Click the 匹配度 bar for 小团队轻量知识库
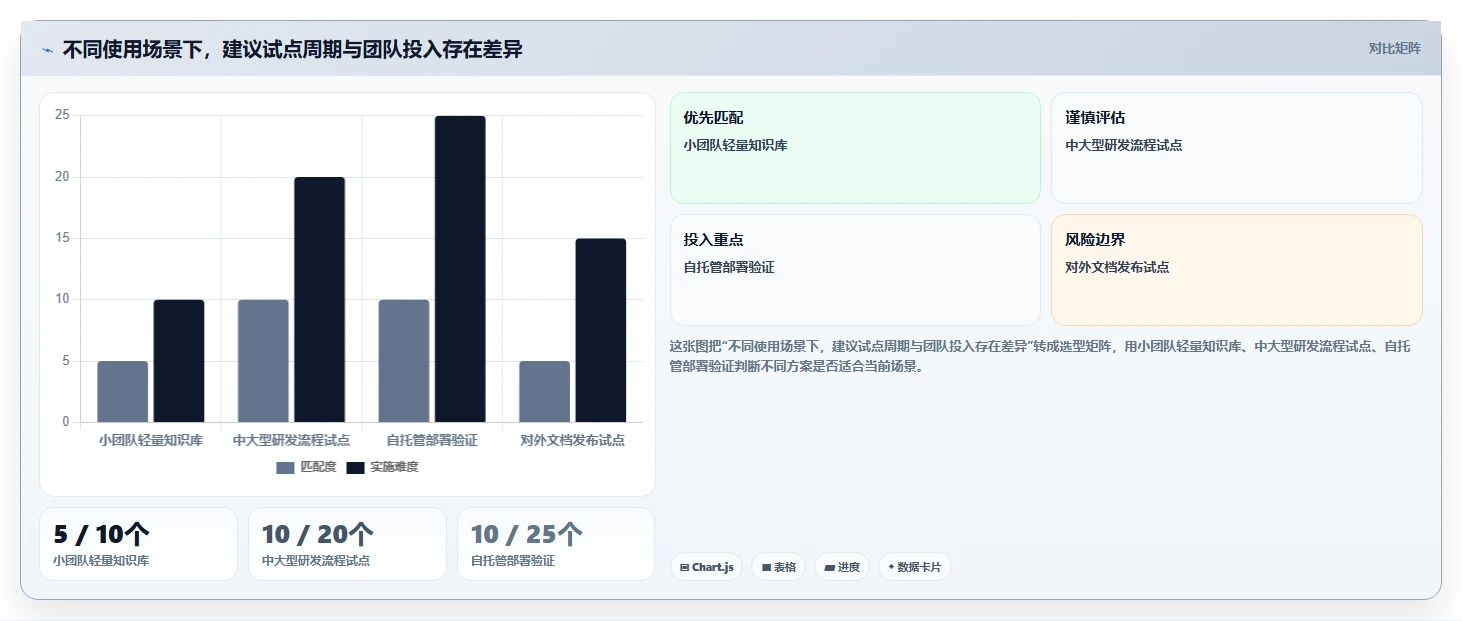 (123, 391)
